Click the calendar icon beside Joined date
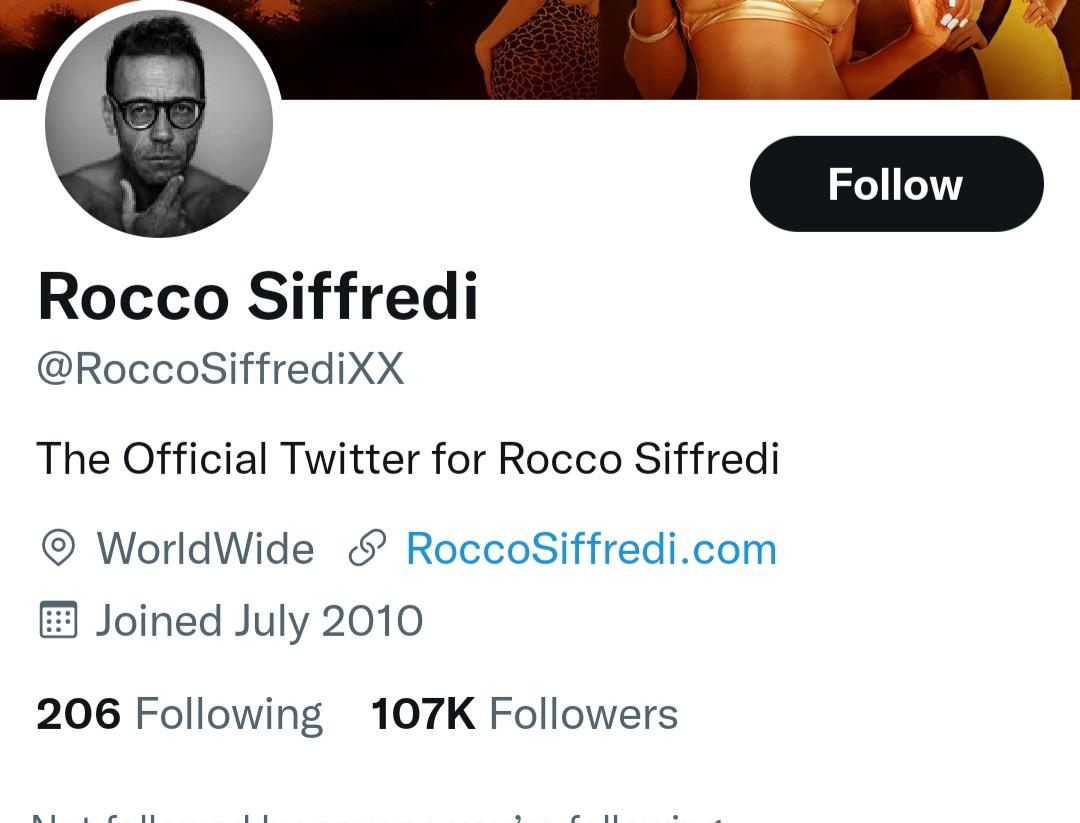 58,621
